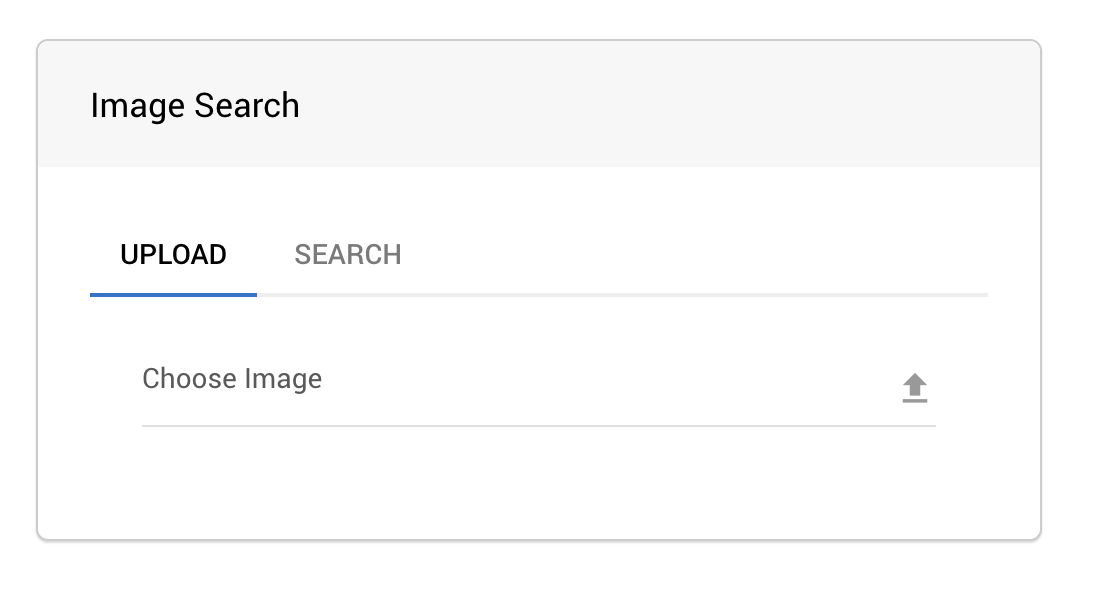Switch to the SEARCH tab
This screenshot has height=592, width=1104.
coord(348,255)
